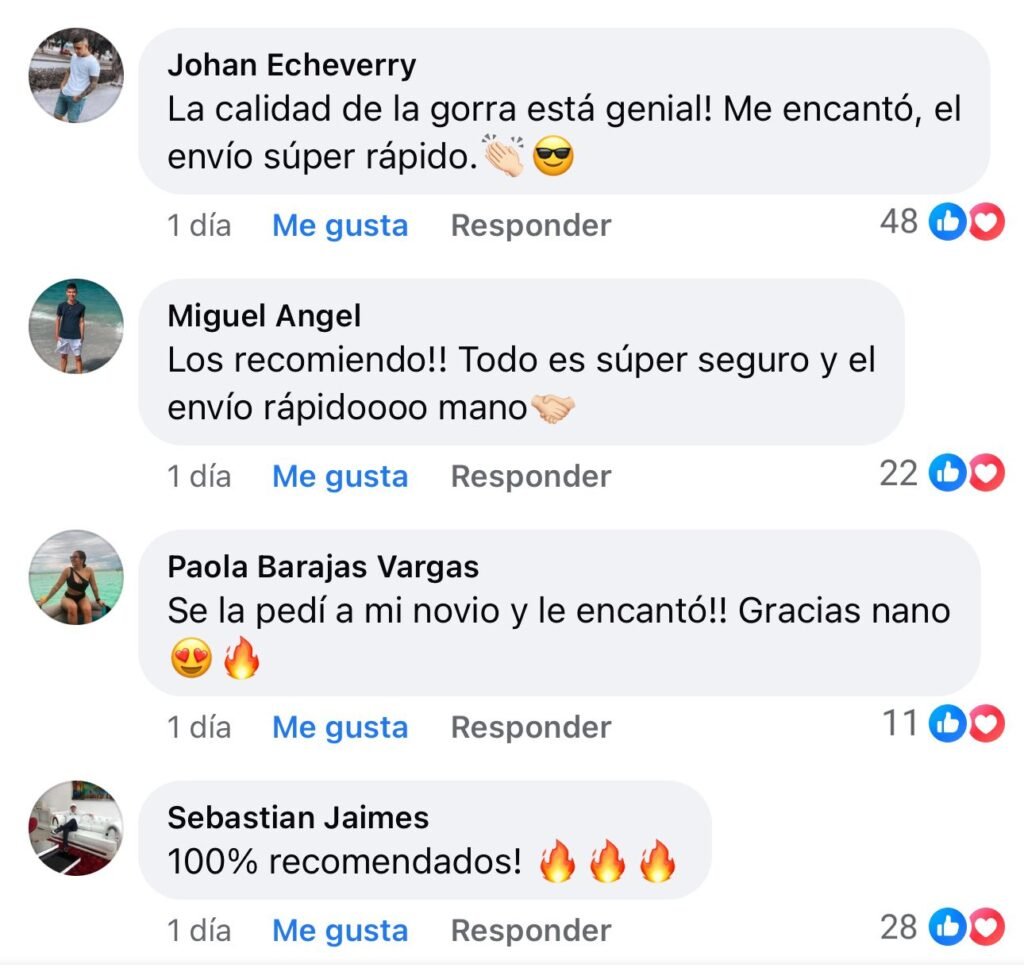Click the heart reaction icon on Johan Echeverry's comment
1024x968 pixels.
pyautogui.click(x=986, y=222)
